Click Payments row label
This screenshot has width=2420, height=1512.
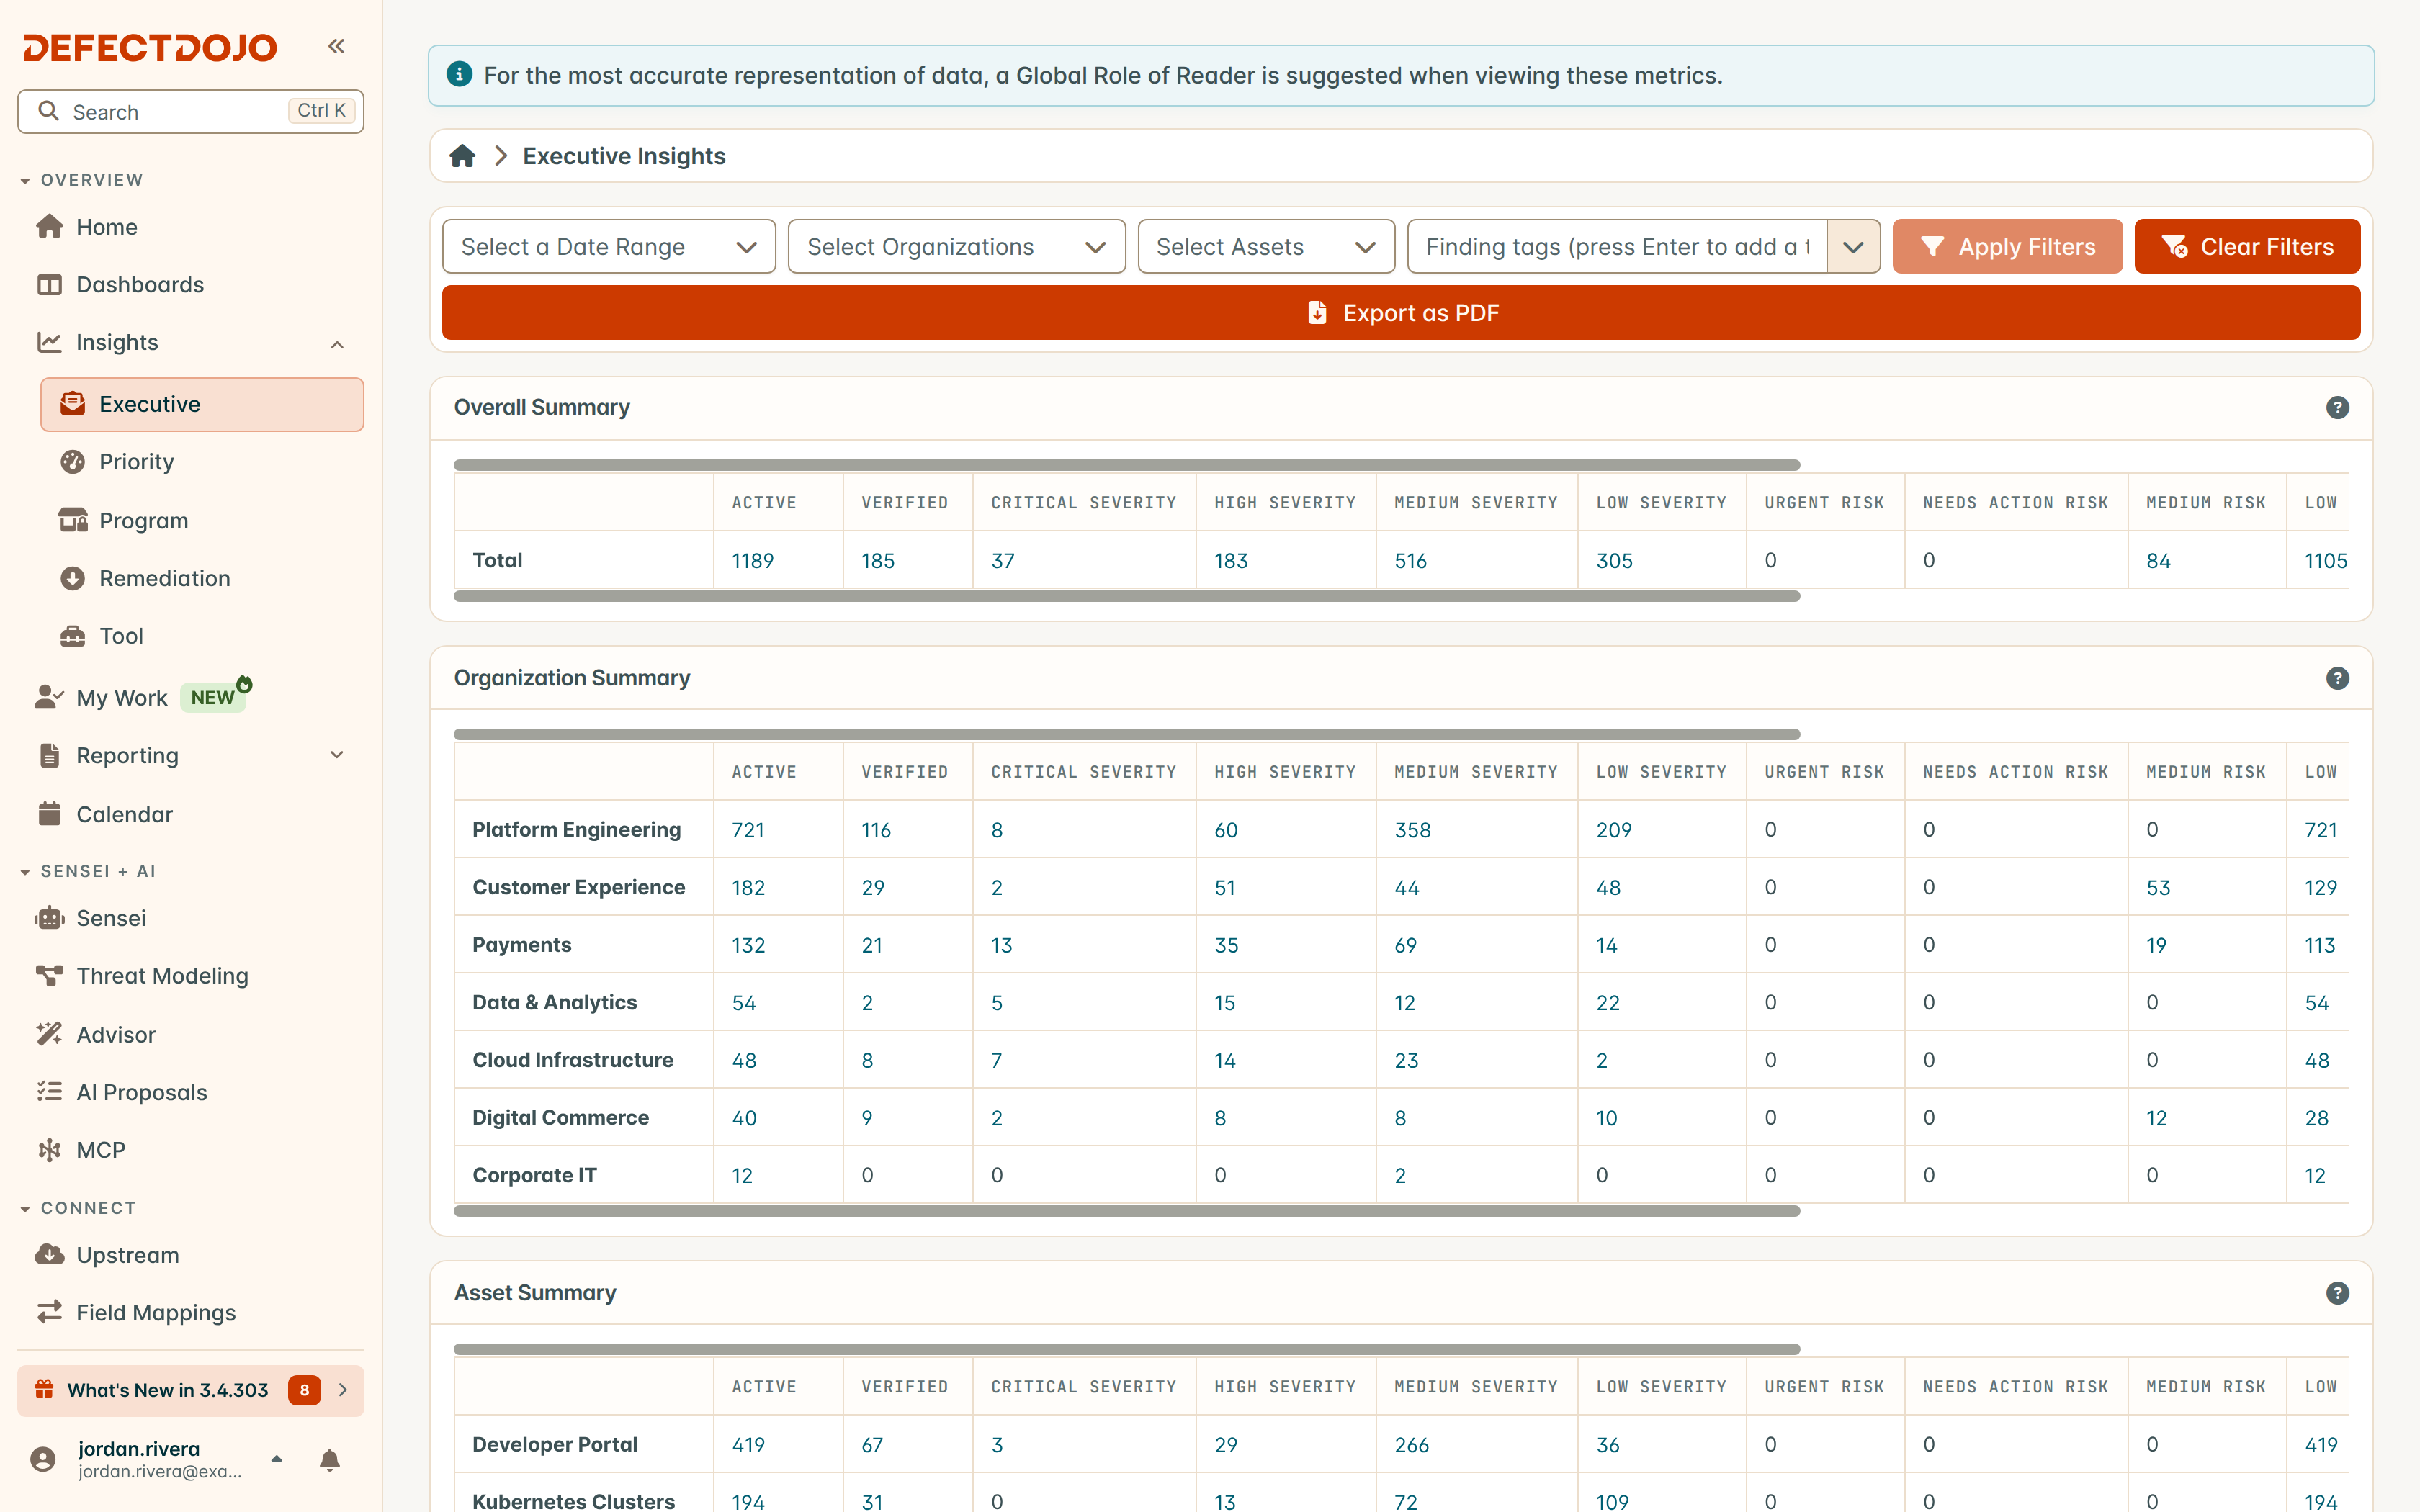[x=522, y=945]
